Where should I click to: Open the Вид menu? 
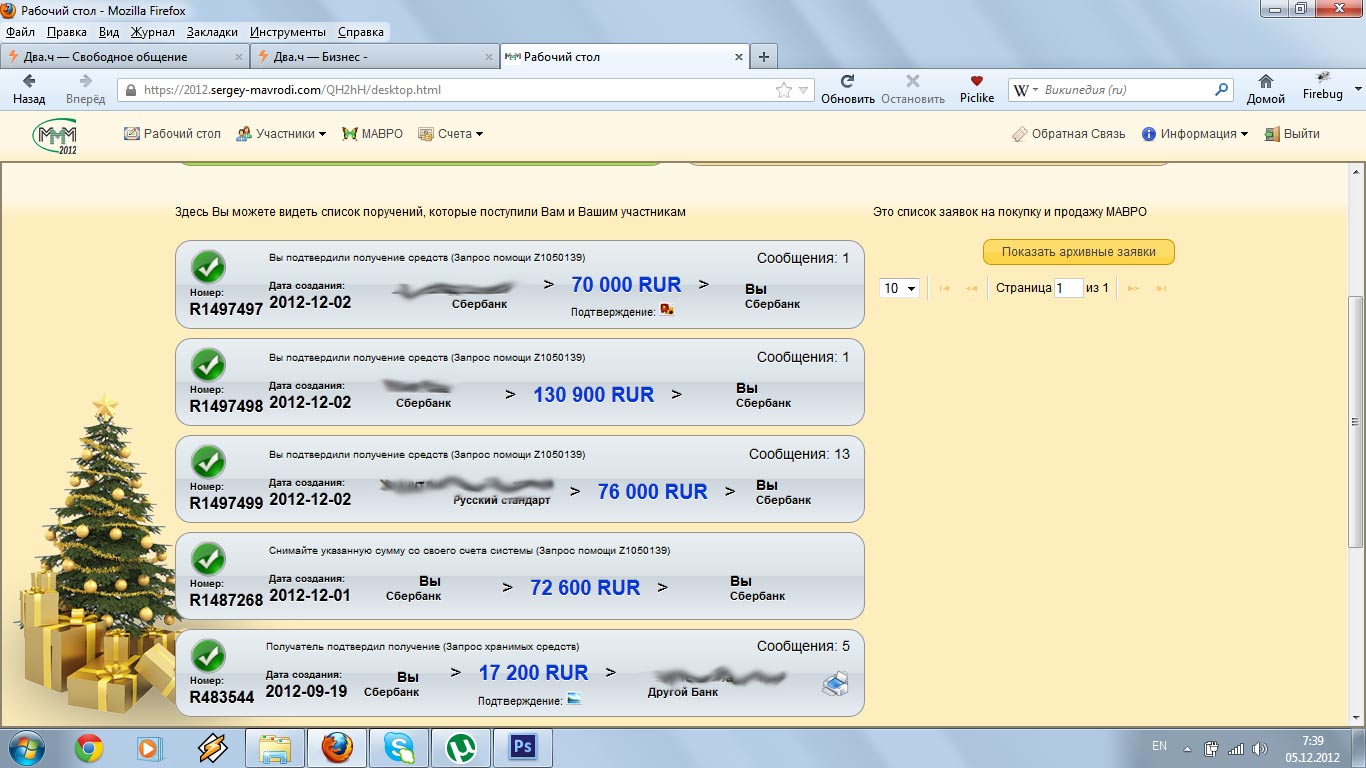pyautogui.click(x=109, y=32)
